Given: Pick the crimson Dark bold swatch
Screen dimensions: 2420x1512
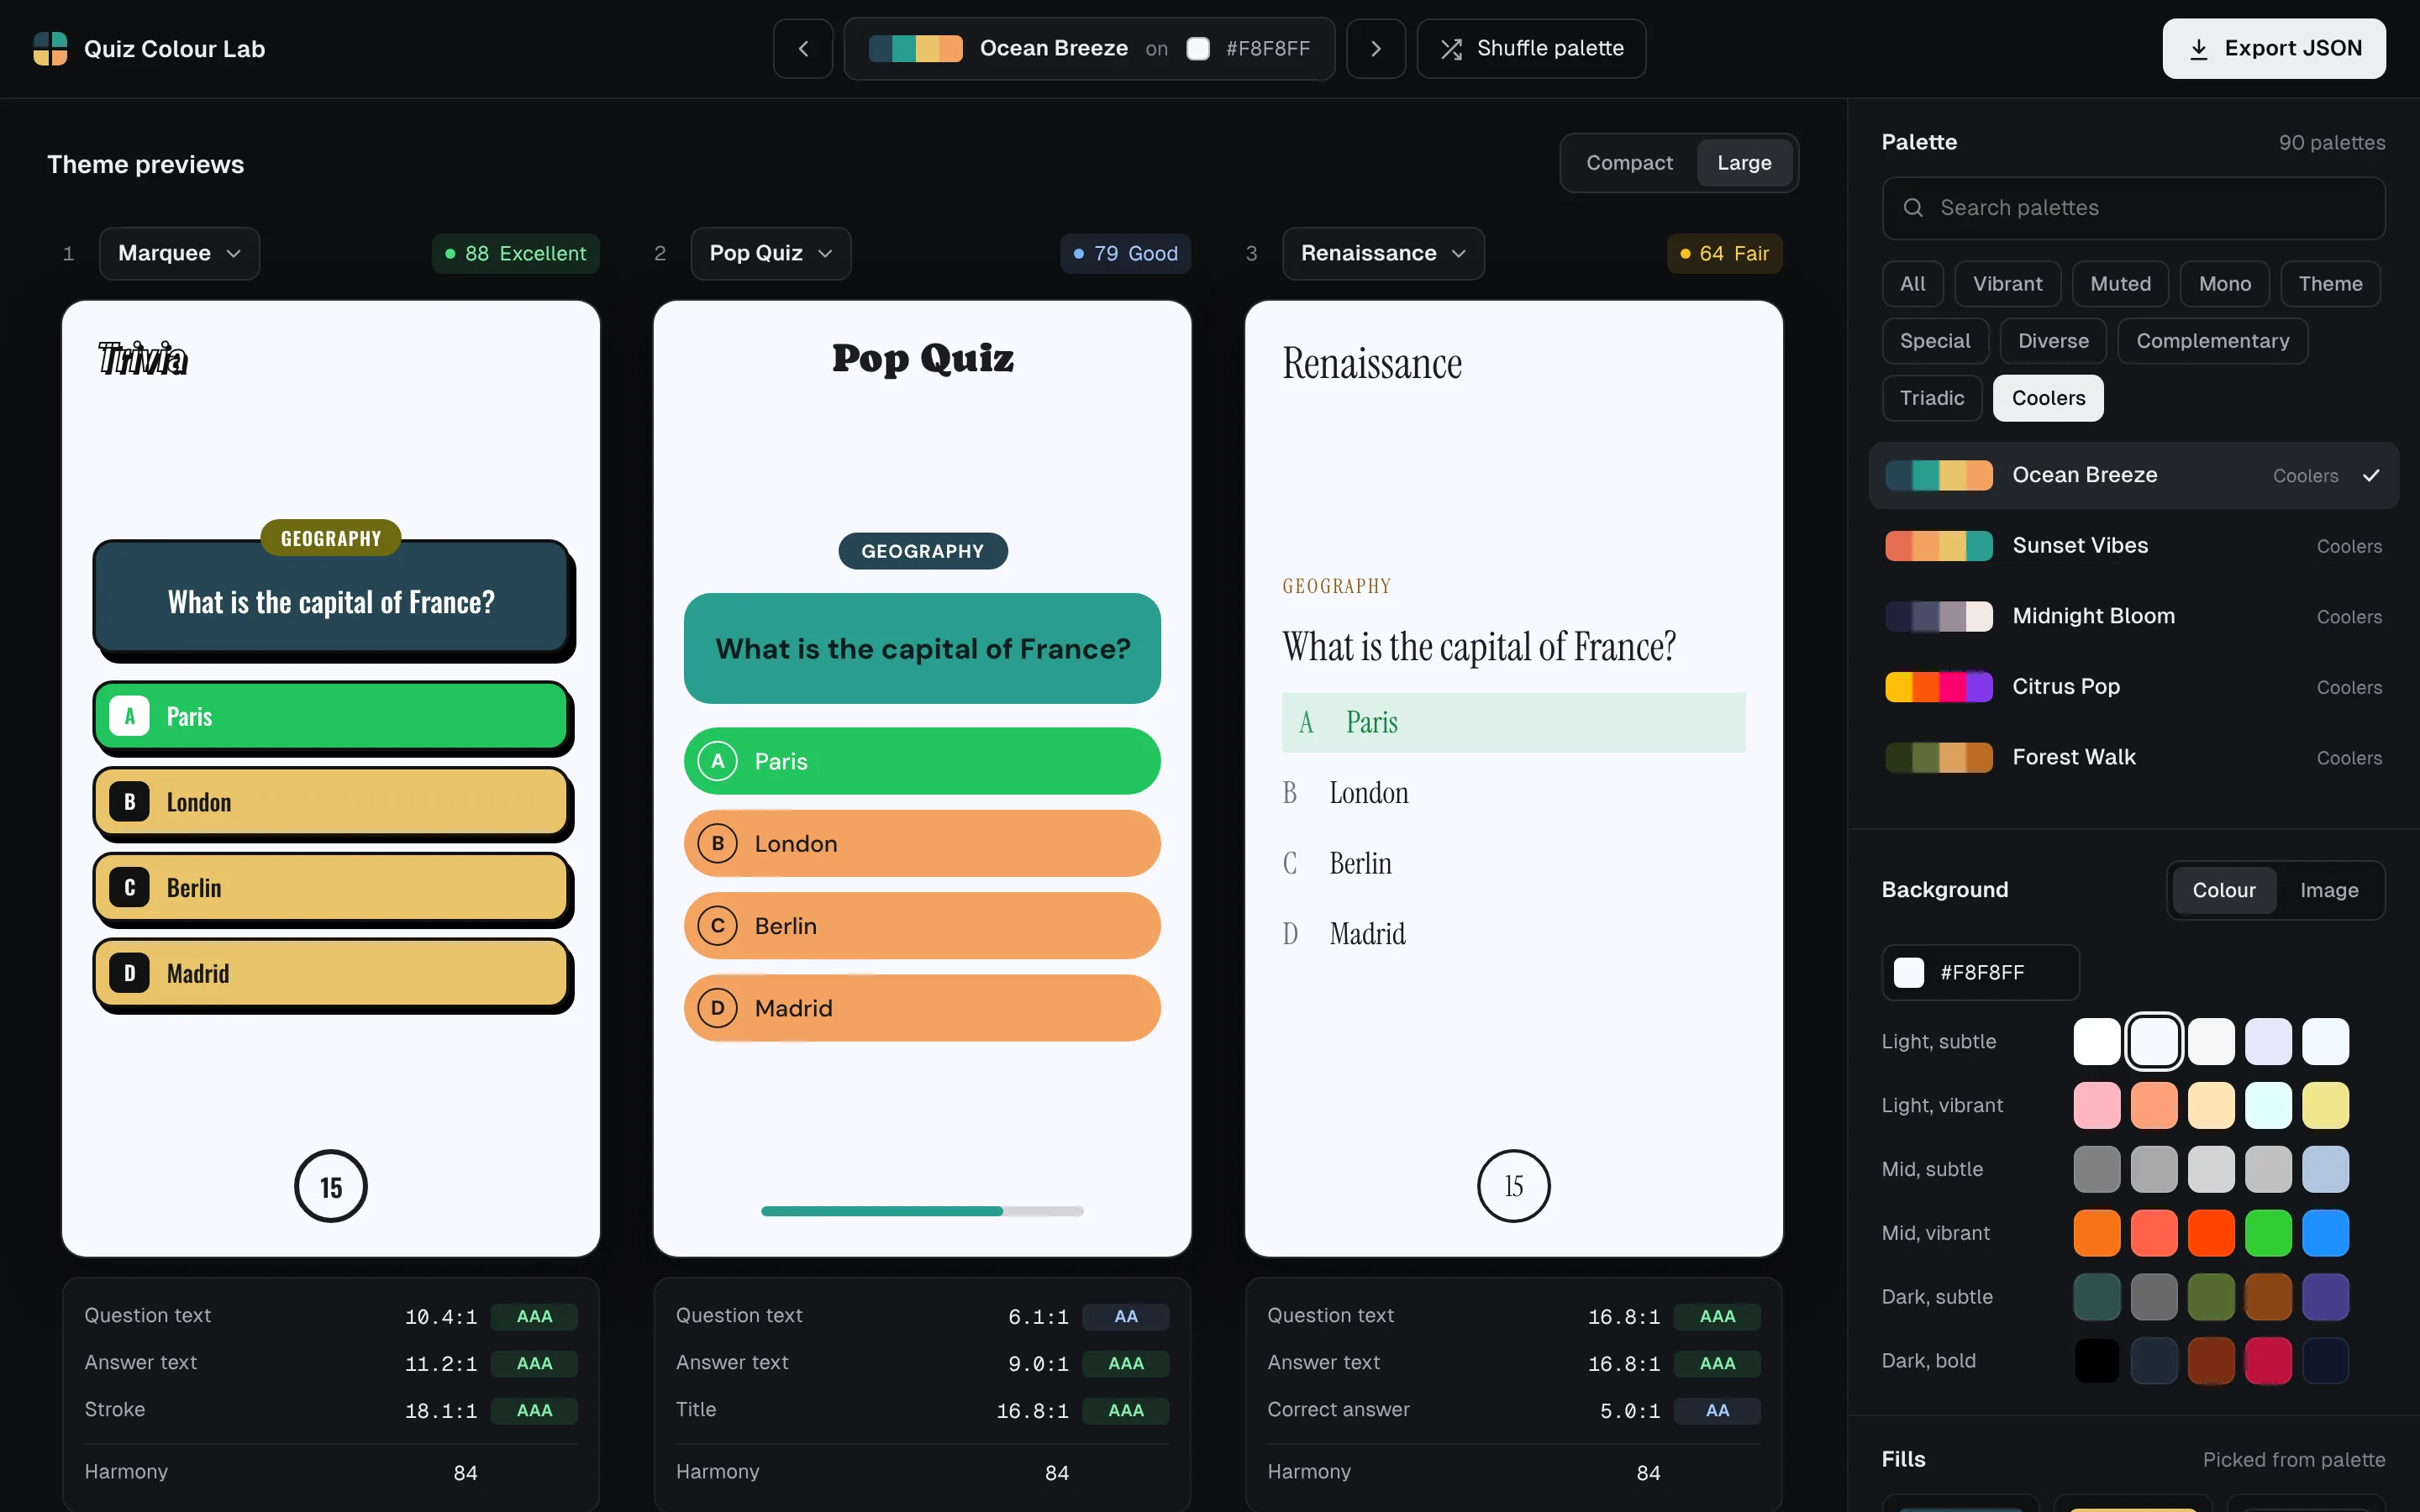Looking at the screenshot, I should coord(2267,1361).
